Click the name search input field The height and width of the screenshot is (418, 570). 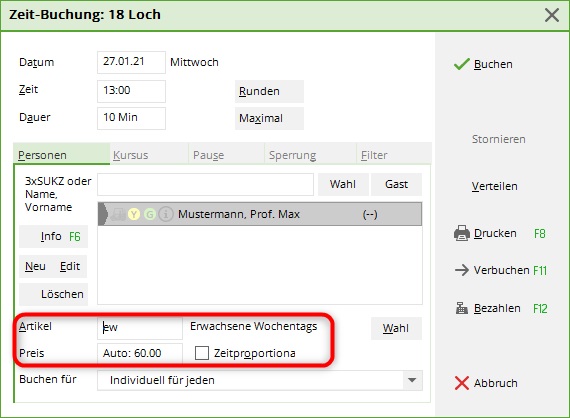tap(205, 184)
